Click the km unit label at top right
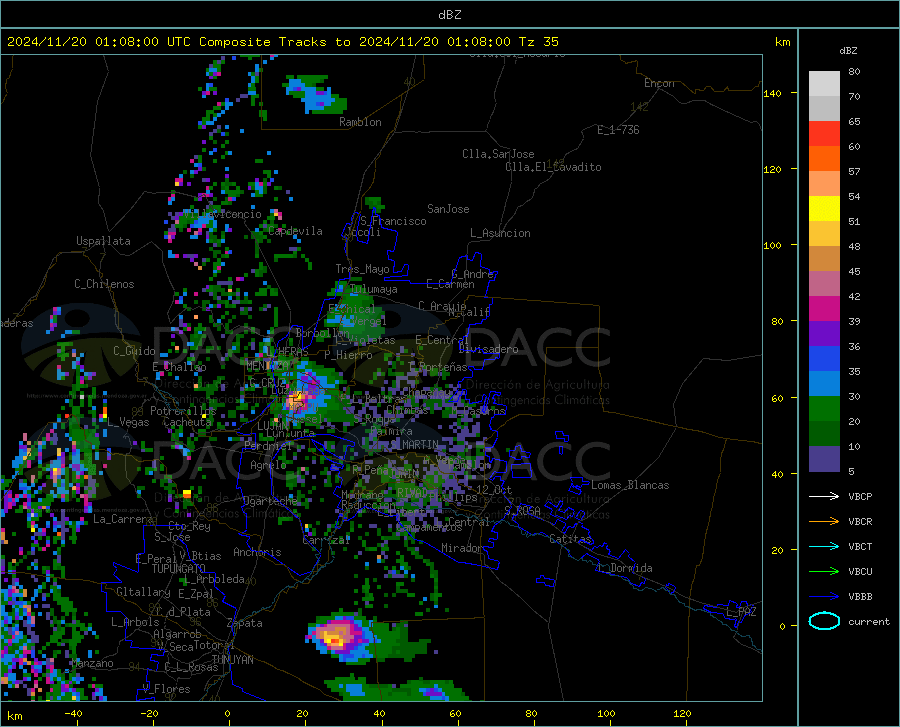Image resolution: width=900 pixels, height=727 pixels. click(x=782, y=42)
